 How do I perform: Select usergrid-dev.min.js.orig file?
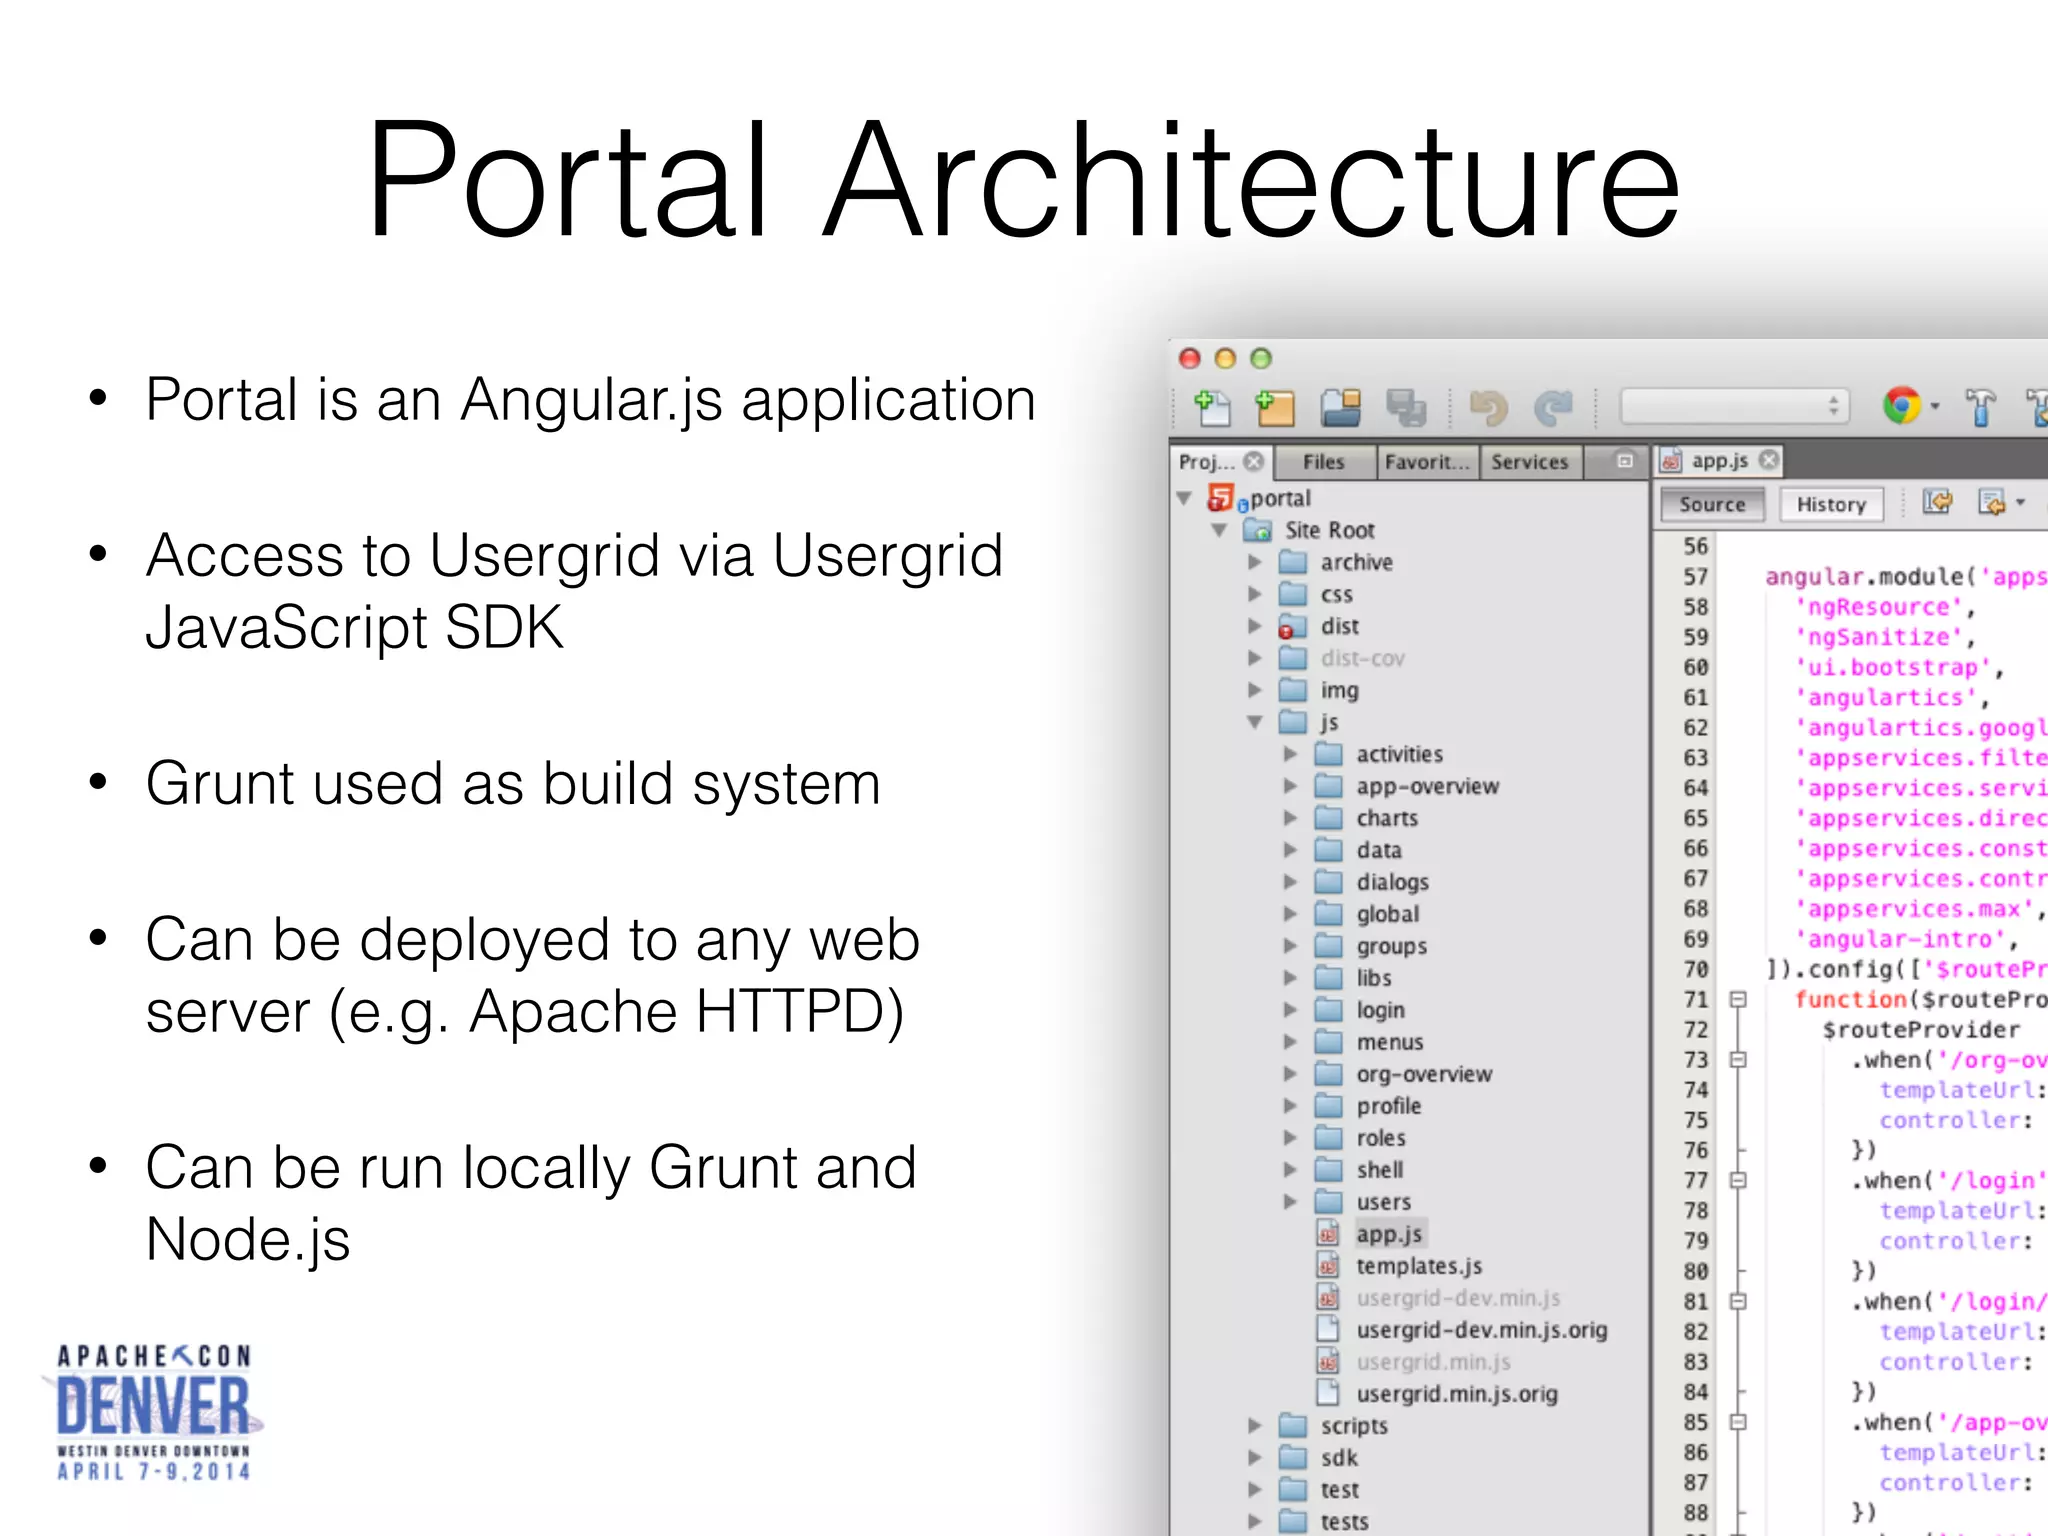[1481, 1330]
